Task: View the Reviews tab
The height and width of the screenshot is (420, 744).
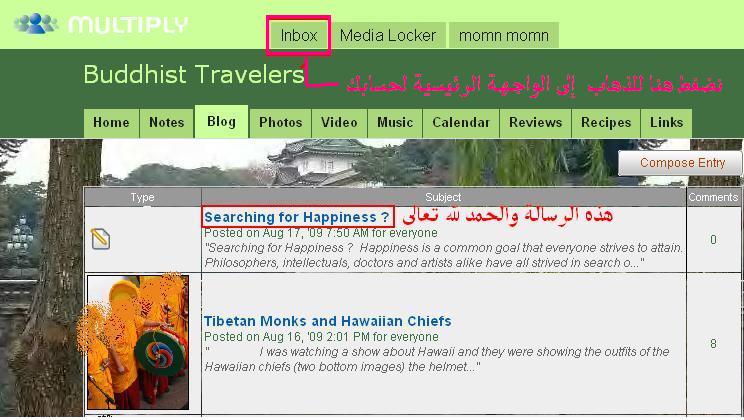Action: click(x=535, y=123)
